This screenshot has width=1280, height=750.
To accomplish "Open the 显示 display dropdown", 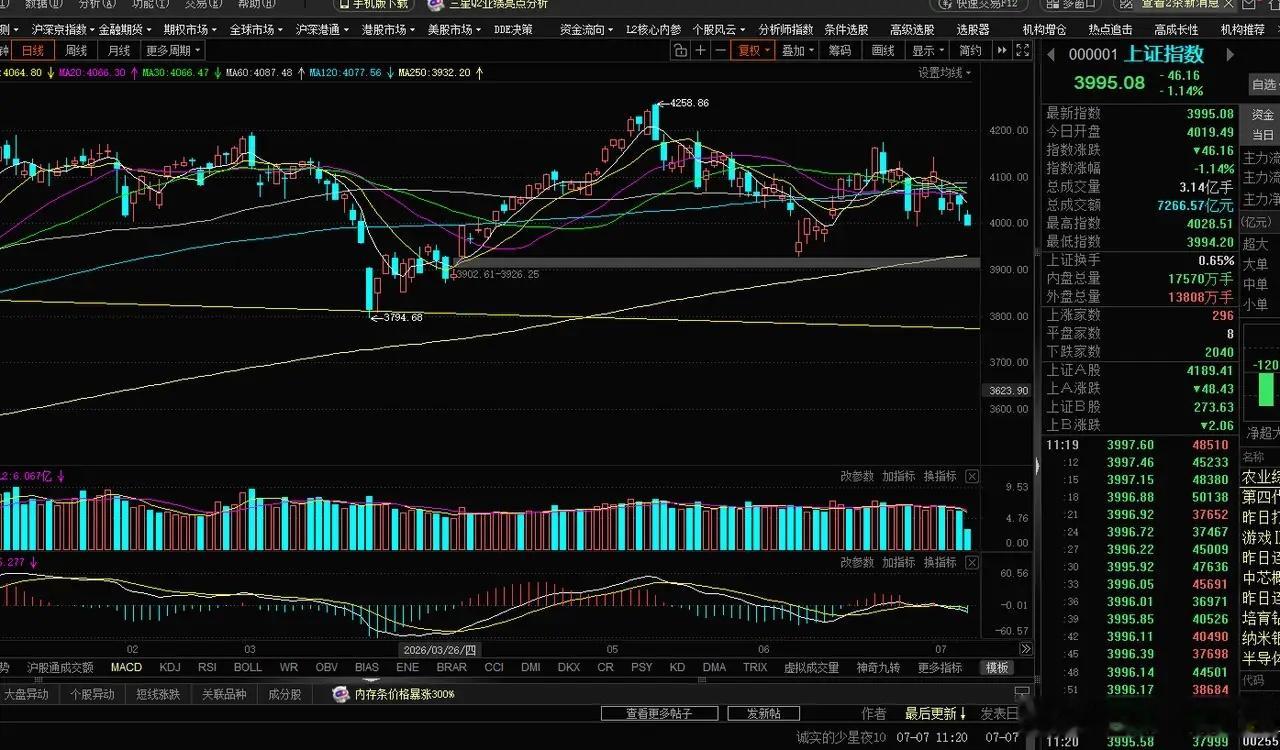I will coord(928,50).
